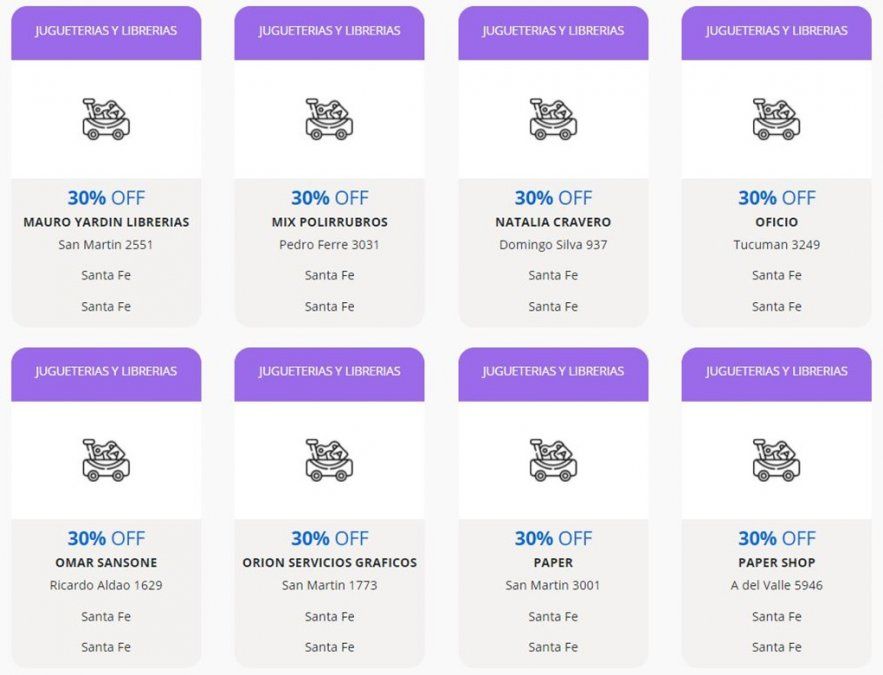Click the toy cart icon above Mauro Yardin Librerias
Viewport: 883px width, 675px height.
106,119
